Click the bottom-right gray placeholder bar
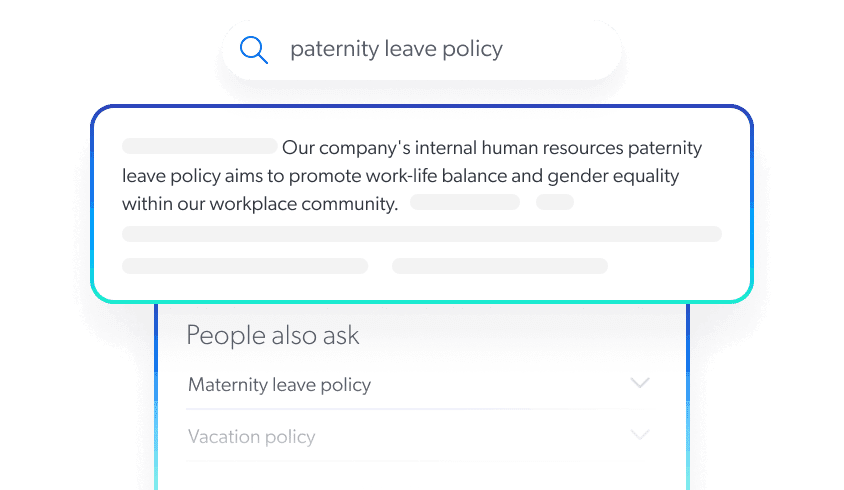Screen dimensions: 844x490 [500, 266]
